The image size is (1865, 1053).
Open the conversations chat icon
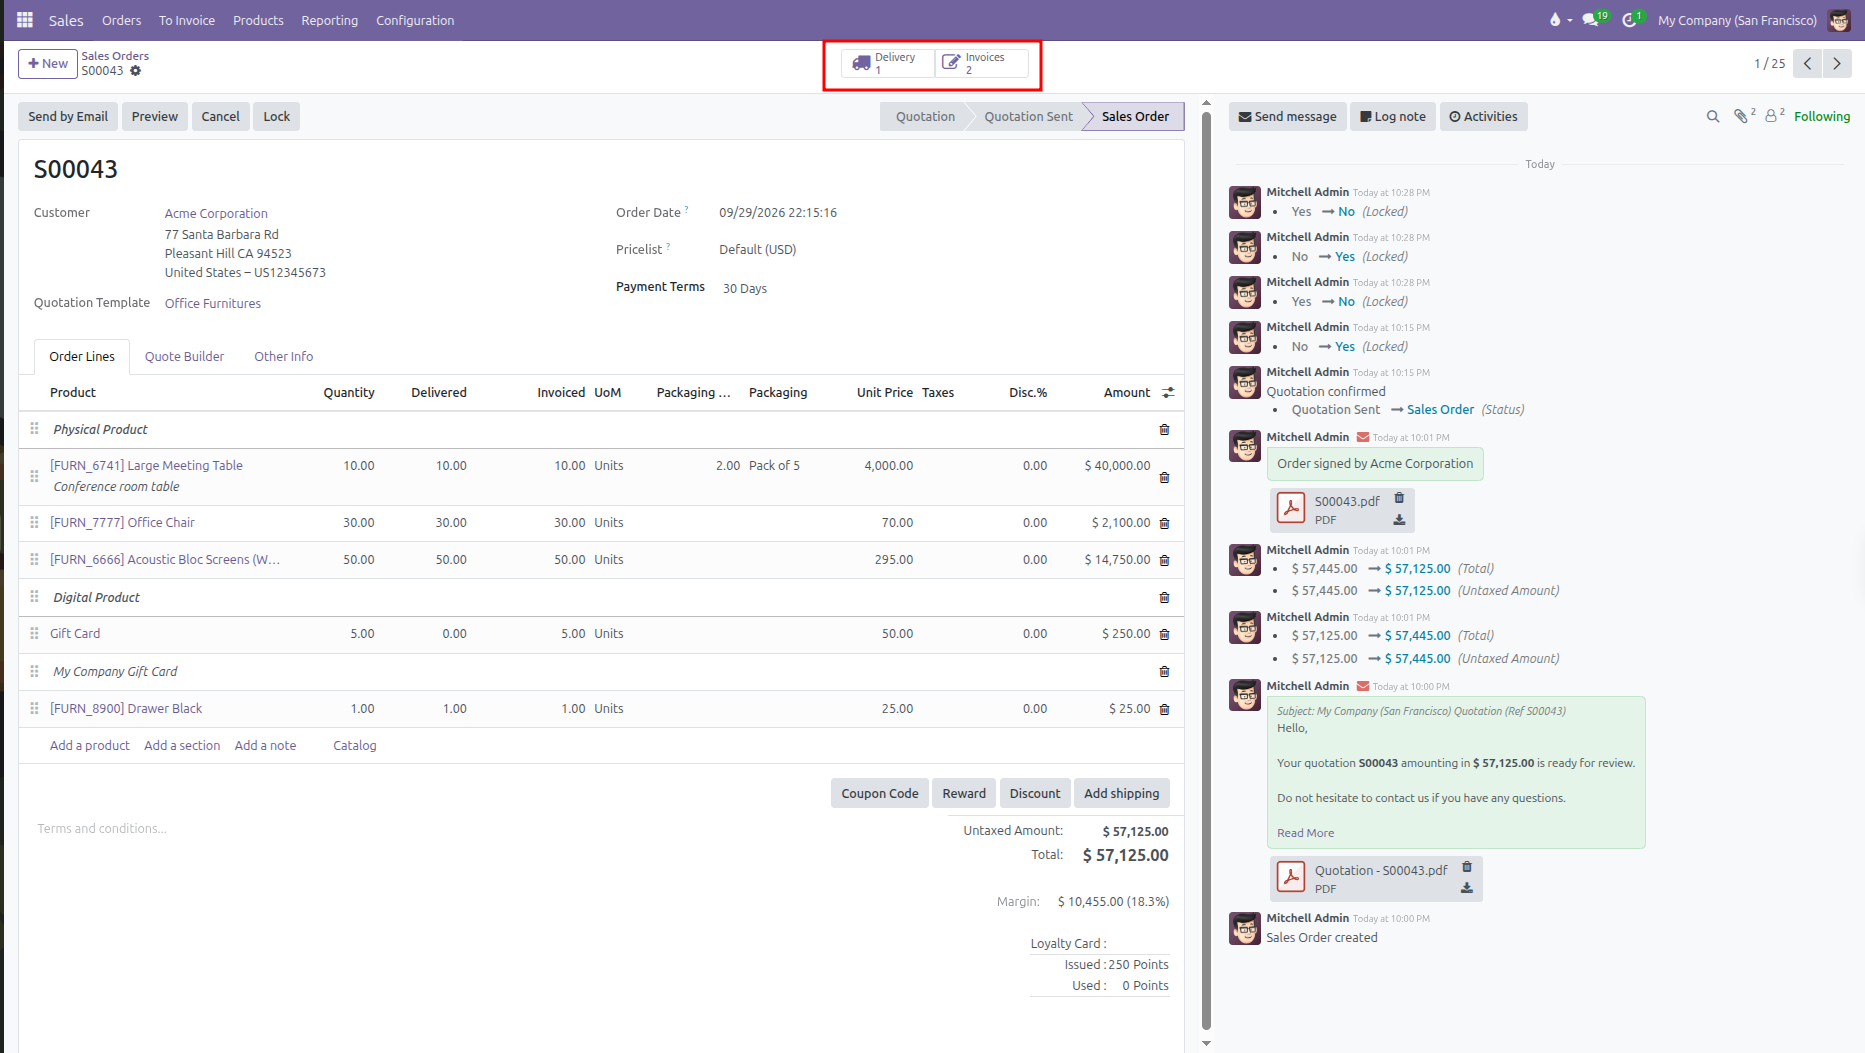pyautogui.click(x=1591, y=20)
